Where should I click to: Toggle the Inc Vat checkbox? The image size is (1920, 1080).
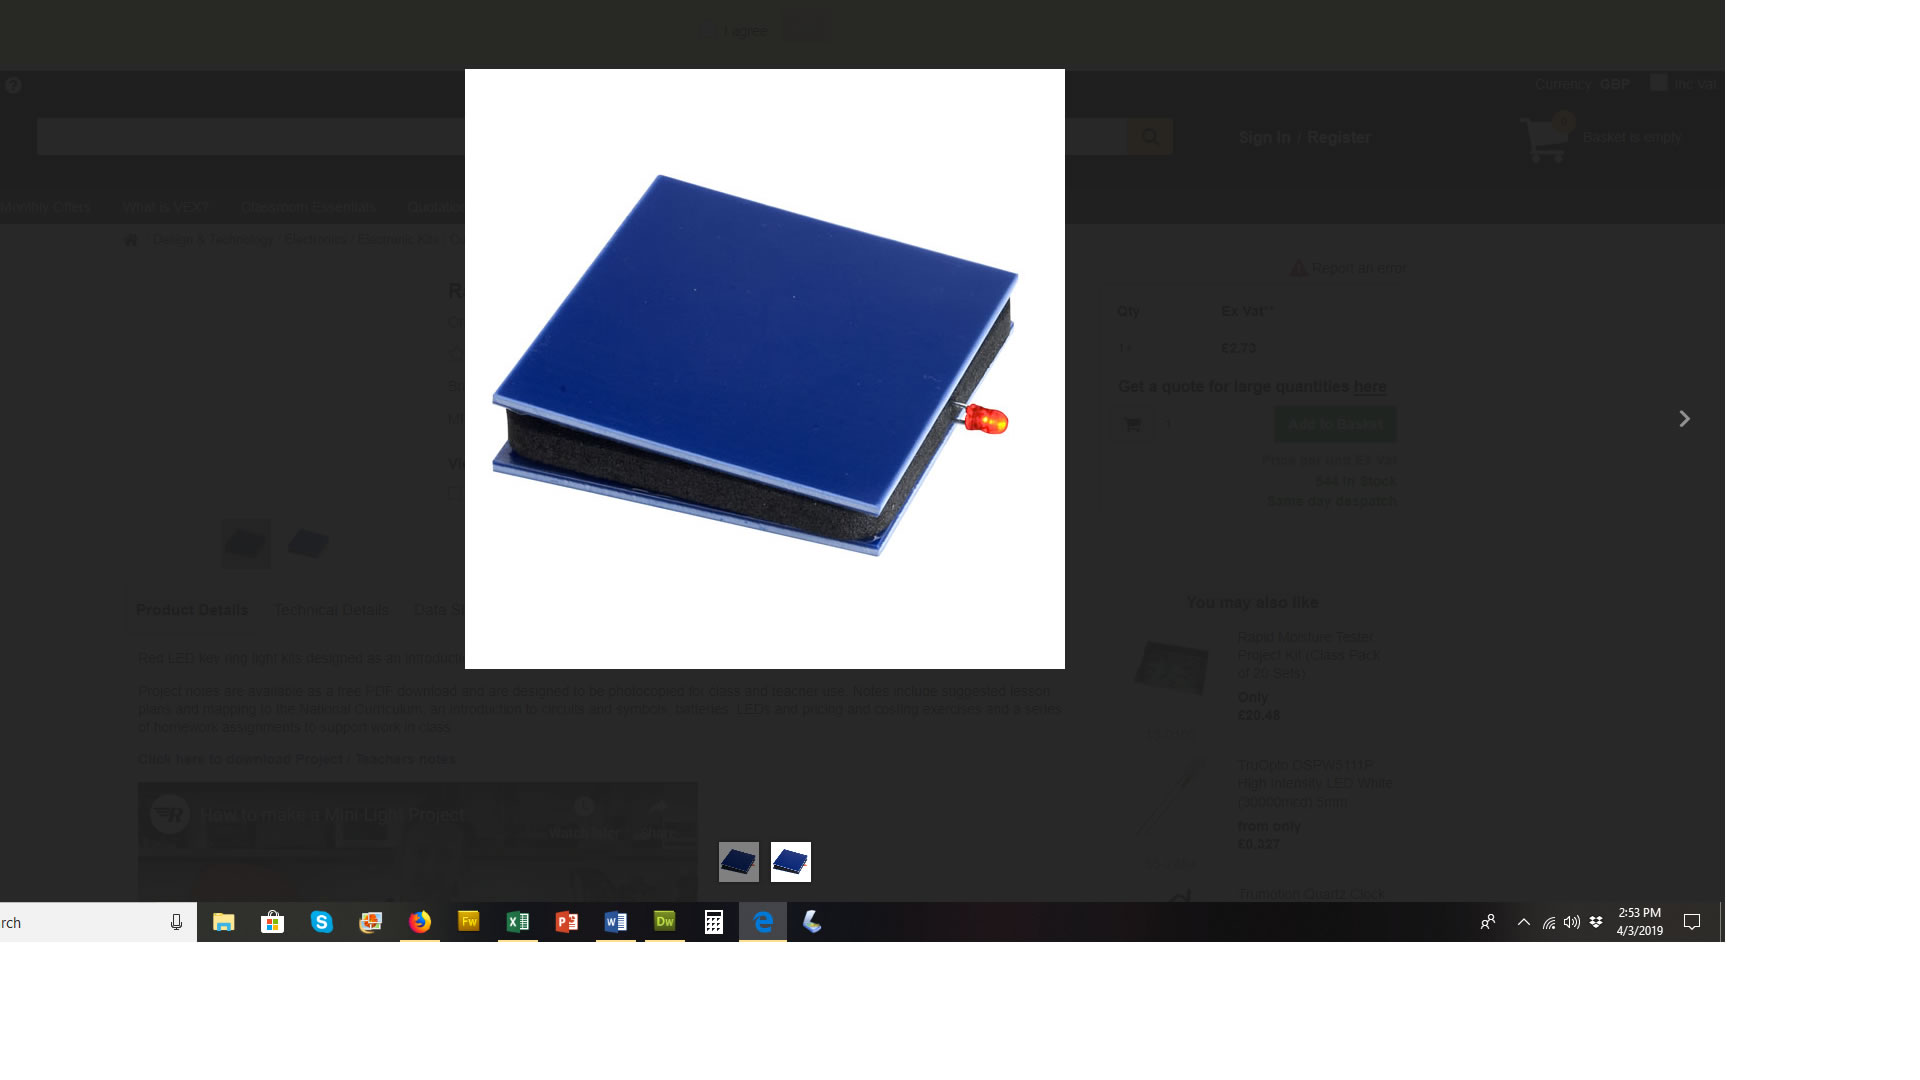tap(1658, 83)
